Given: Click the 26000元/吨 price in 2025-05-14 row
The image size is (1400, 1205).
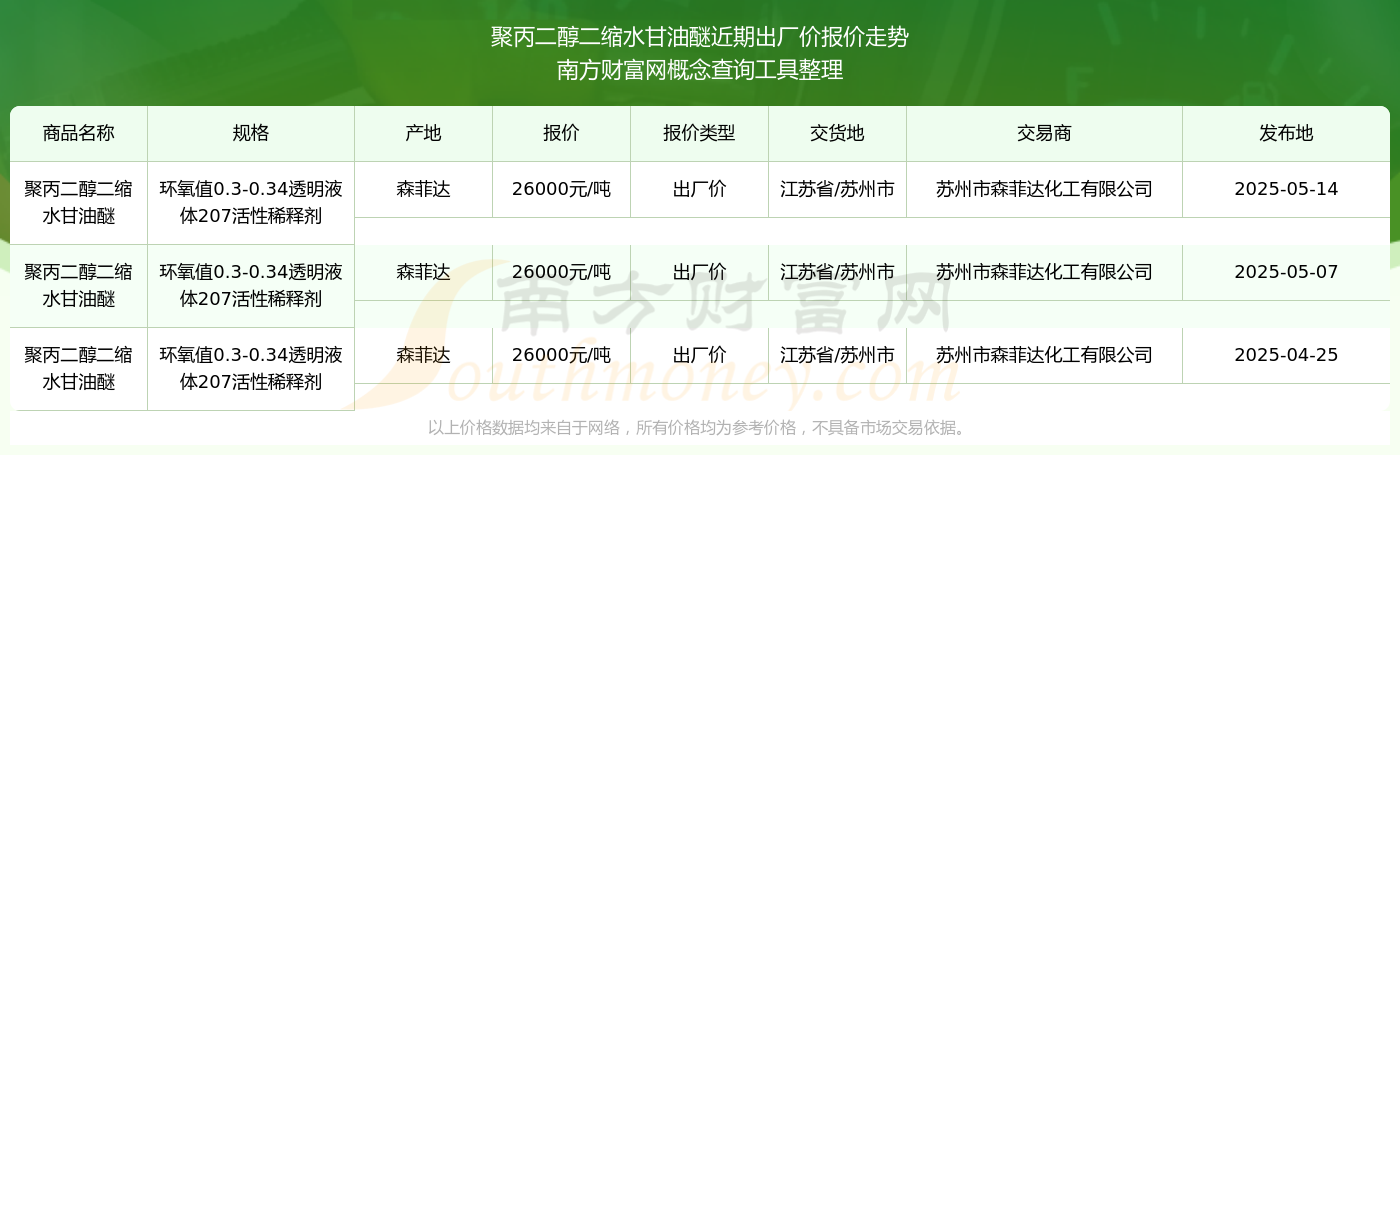Looking at the screenshot, I should 562,190.
